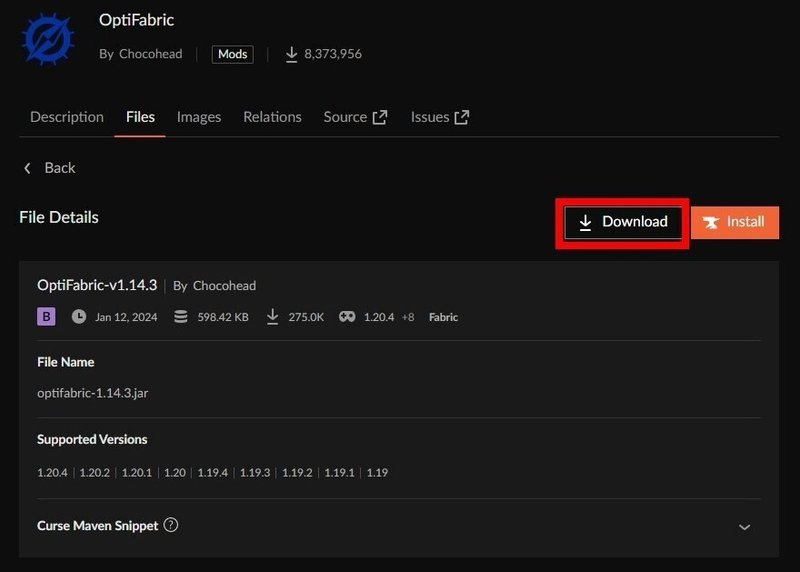Viewport: 800px width, 572px height.
Task: Select the Files tab
Action: click(x=140, y=117)
